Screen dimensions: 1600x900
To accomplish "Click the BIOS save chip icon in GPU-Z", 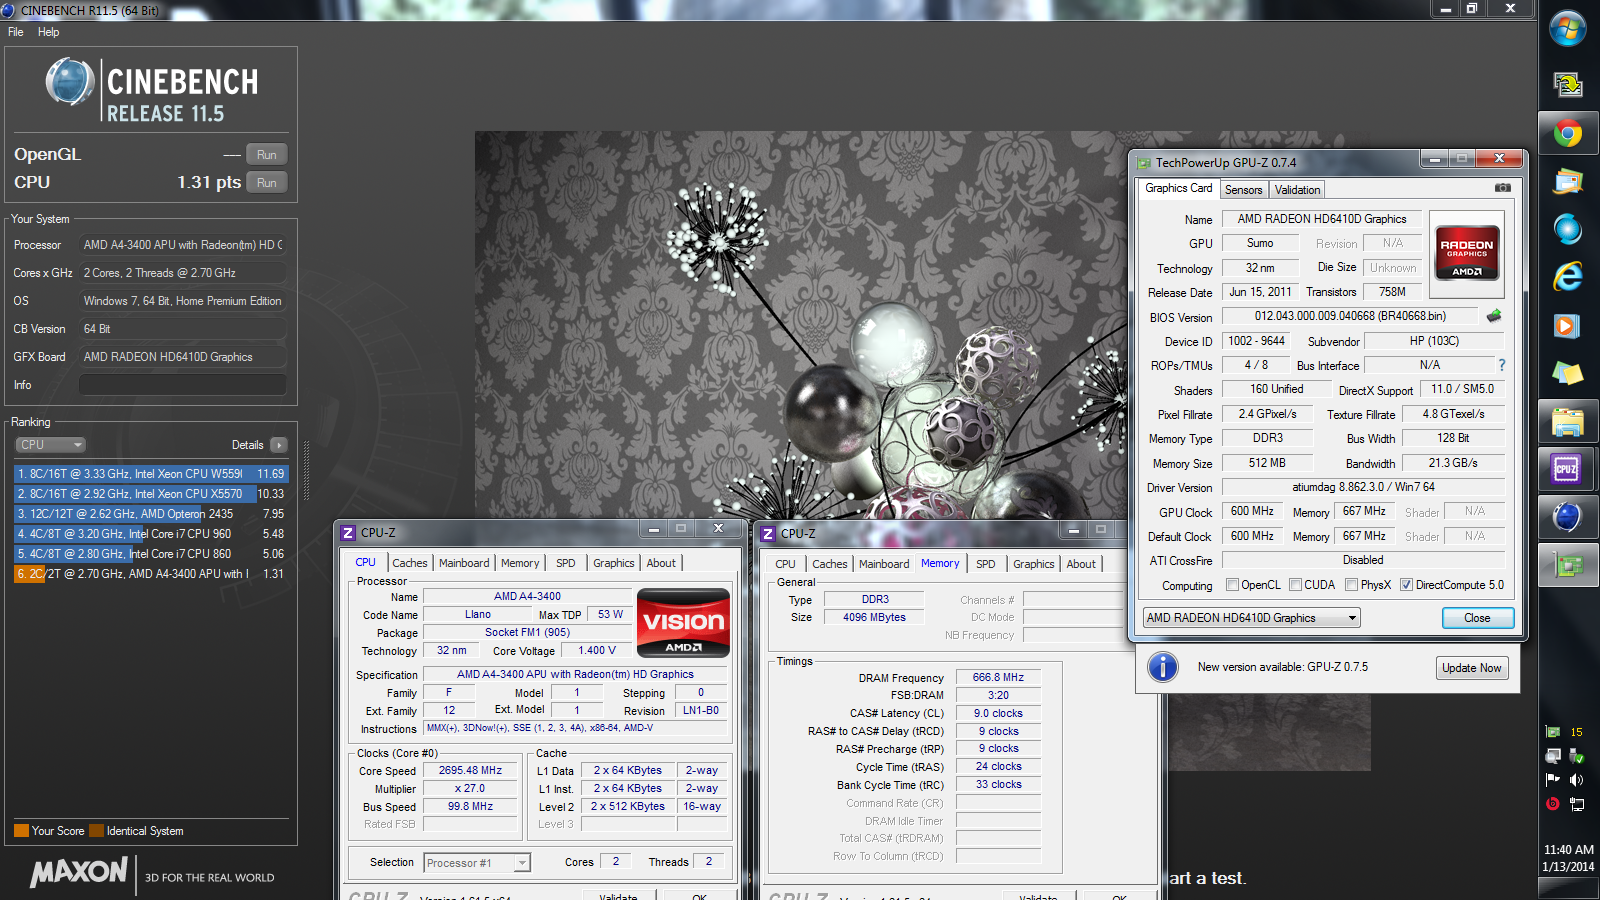I will (1494, 316).
